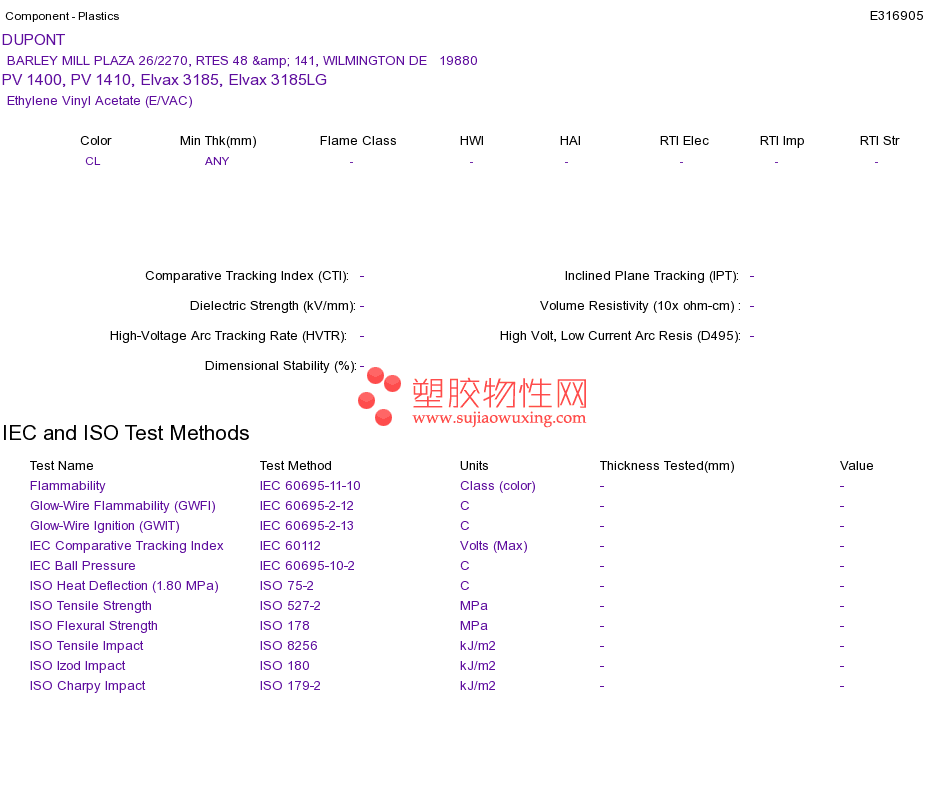950x800 pixels.
Task: Click test method IEC 60695-2-12
Action: (x=307, y=506)
